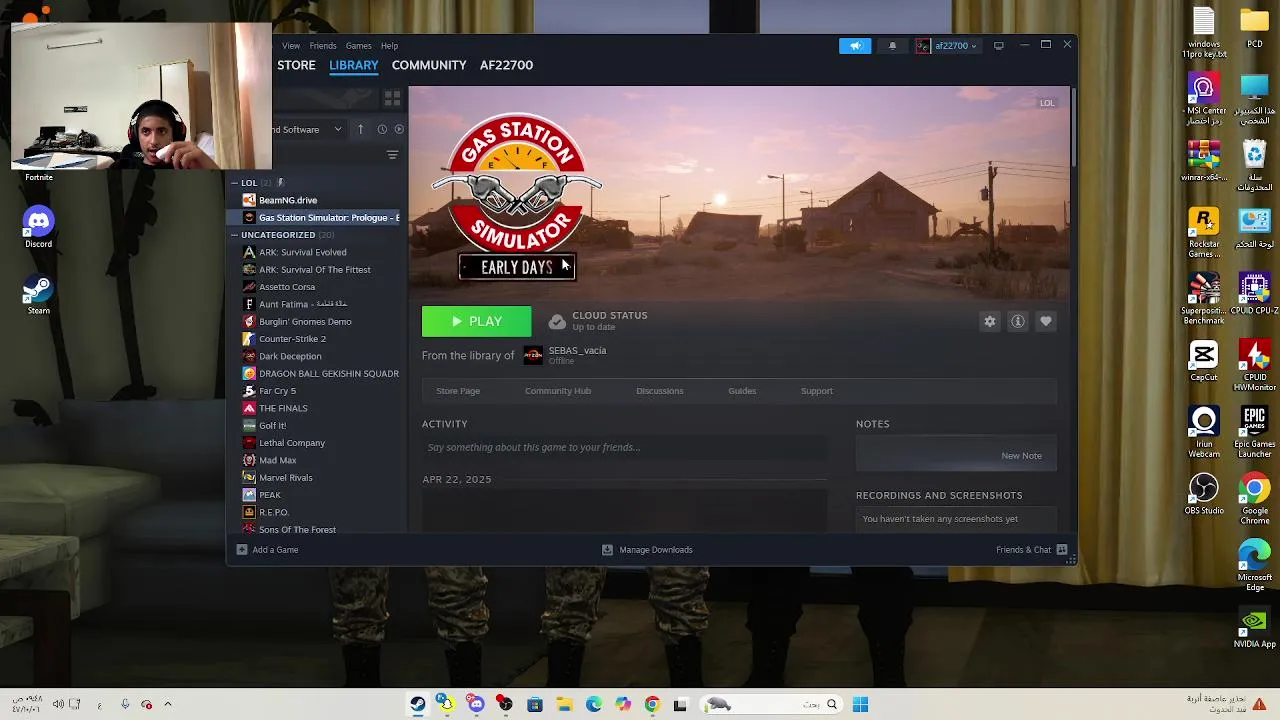
Task: Open CPUID HWMonitor shortcut
Action: tap(1254, 365)
